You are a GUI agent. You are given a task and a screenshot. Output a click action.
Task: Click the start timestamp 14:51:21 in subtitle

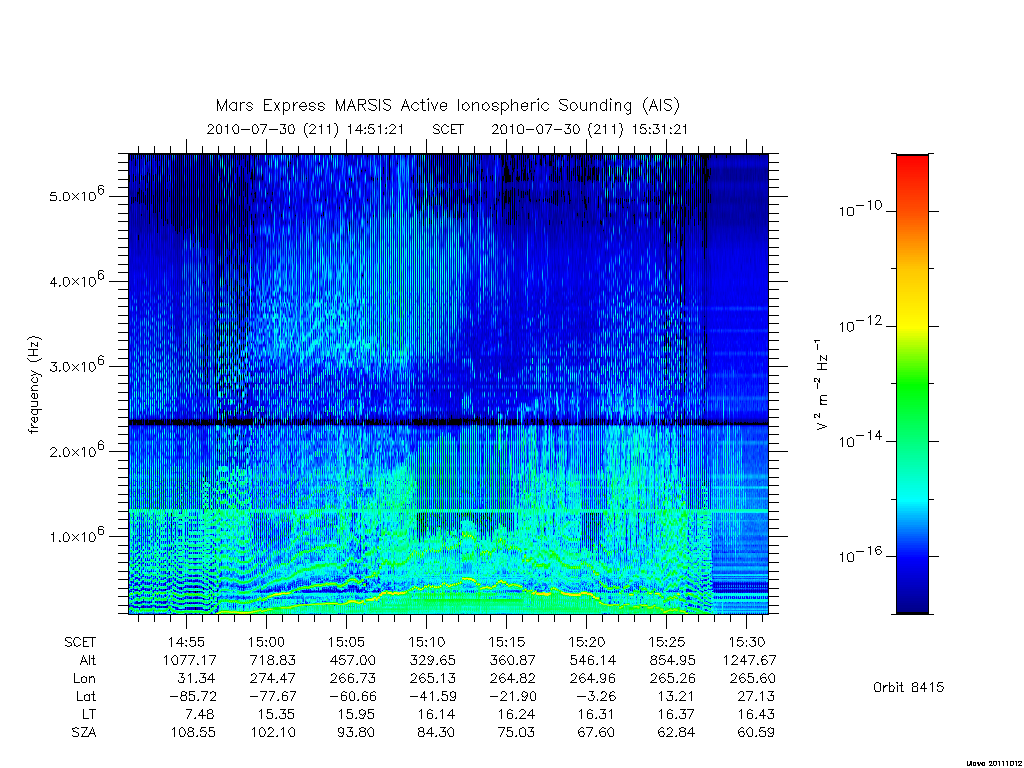pyautogui.click(x=376, y=129)
